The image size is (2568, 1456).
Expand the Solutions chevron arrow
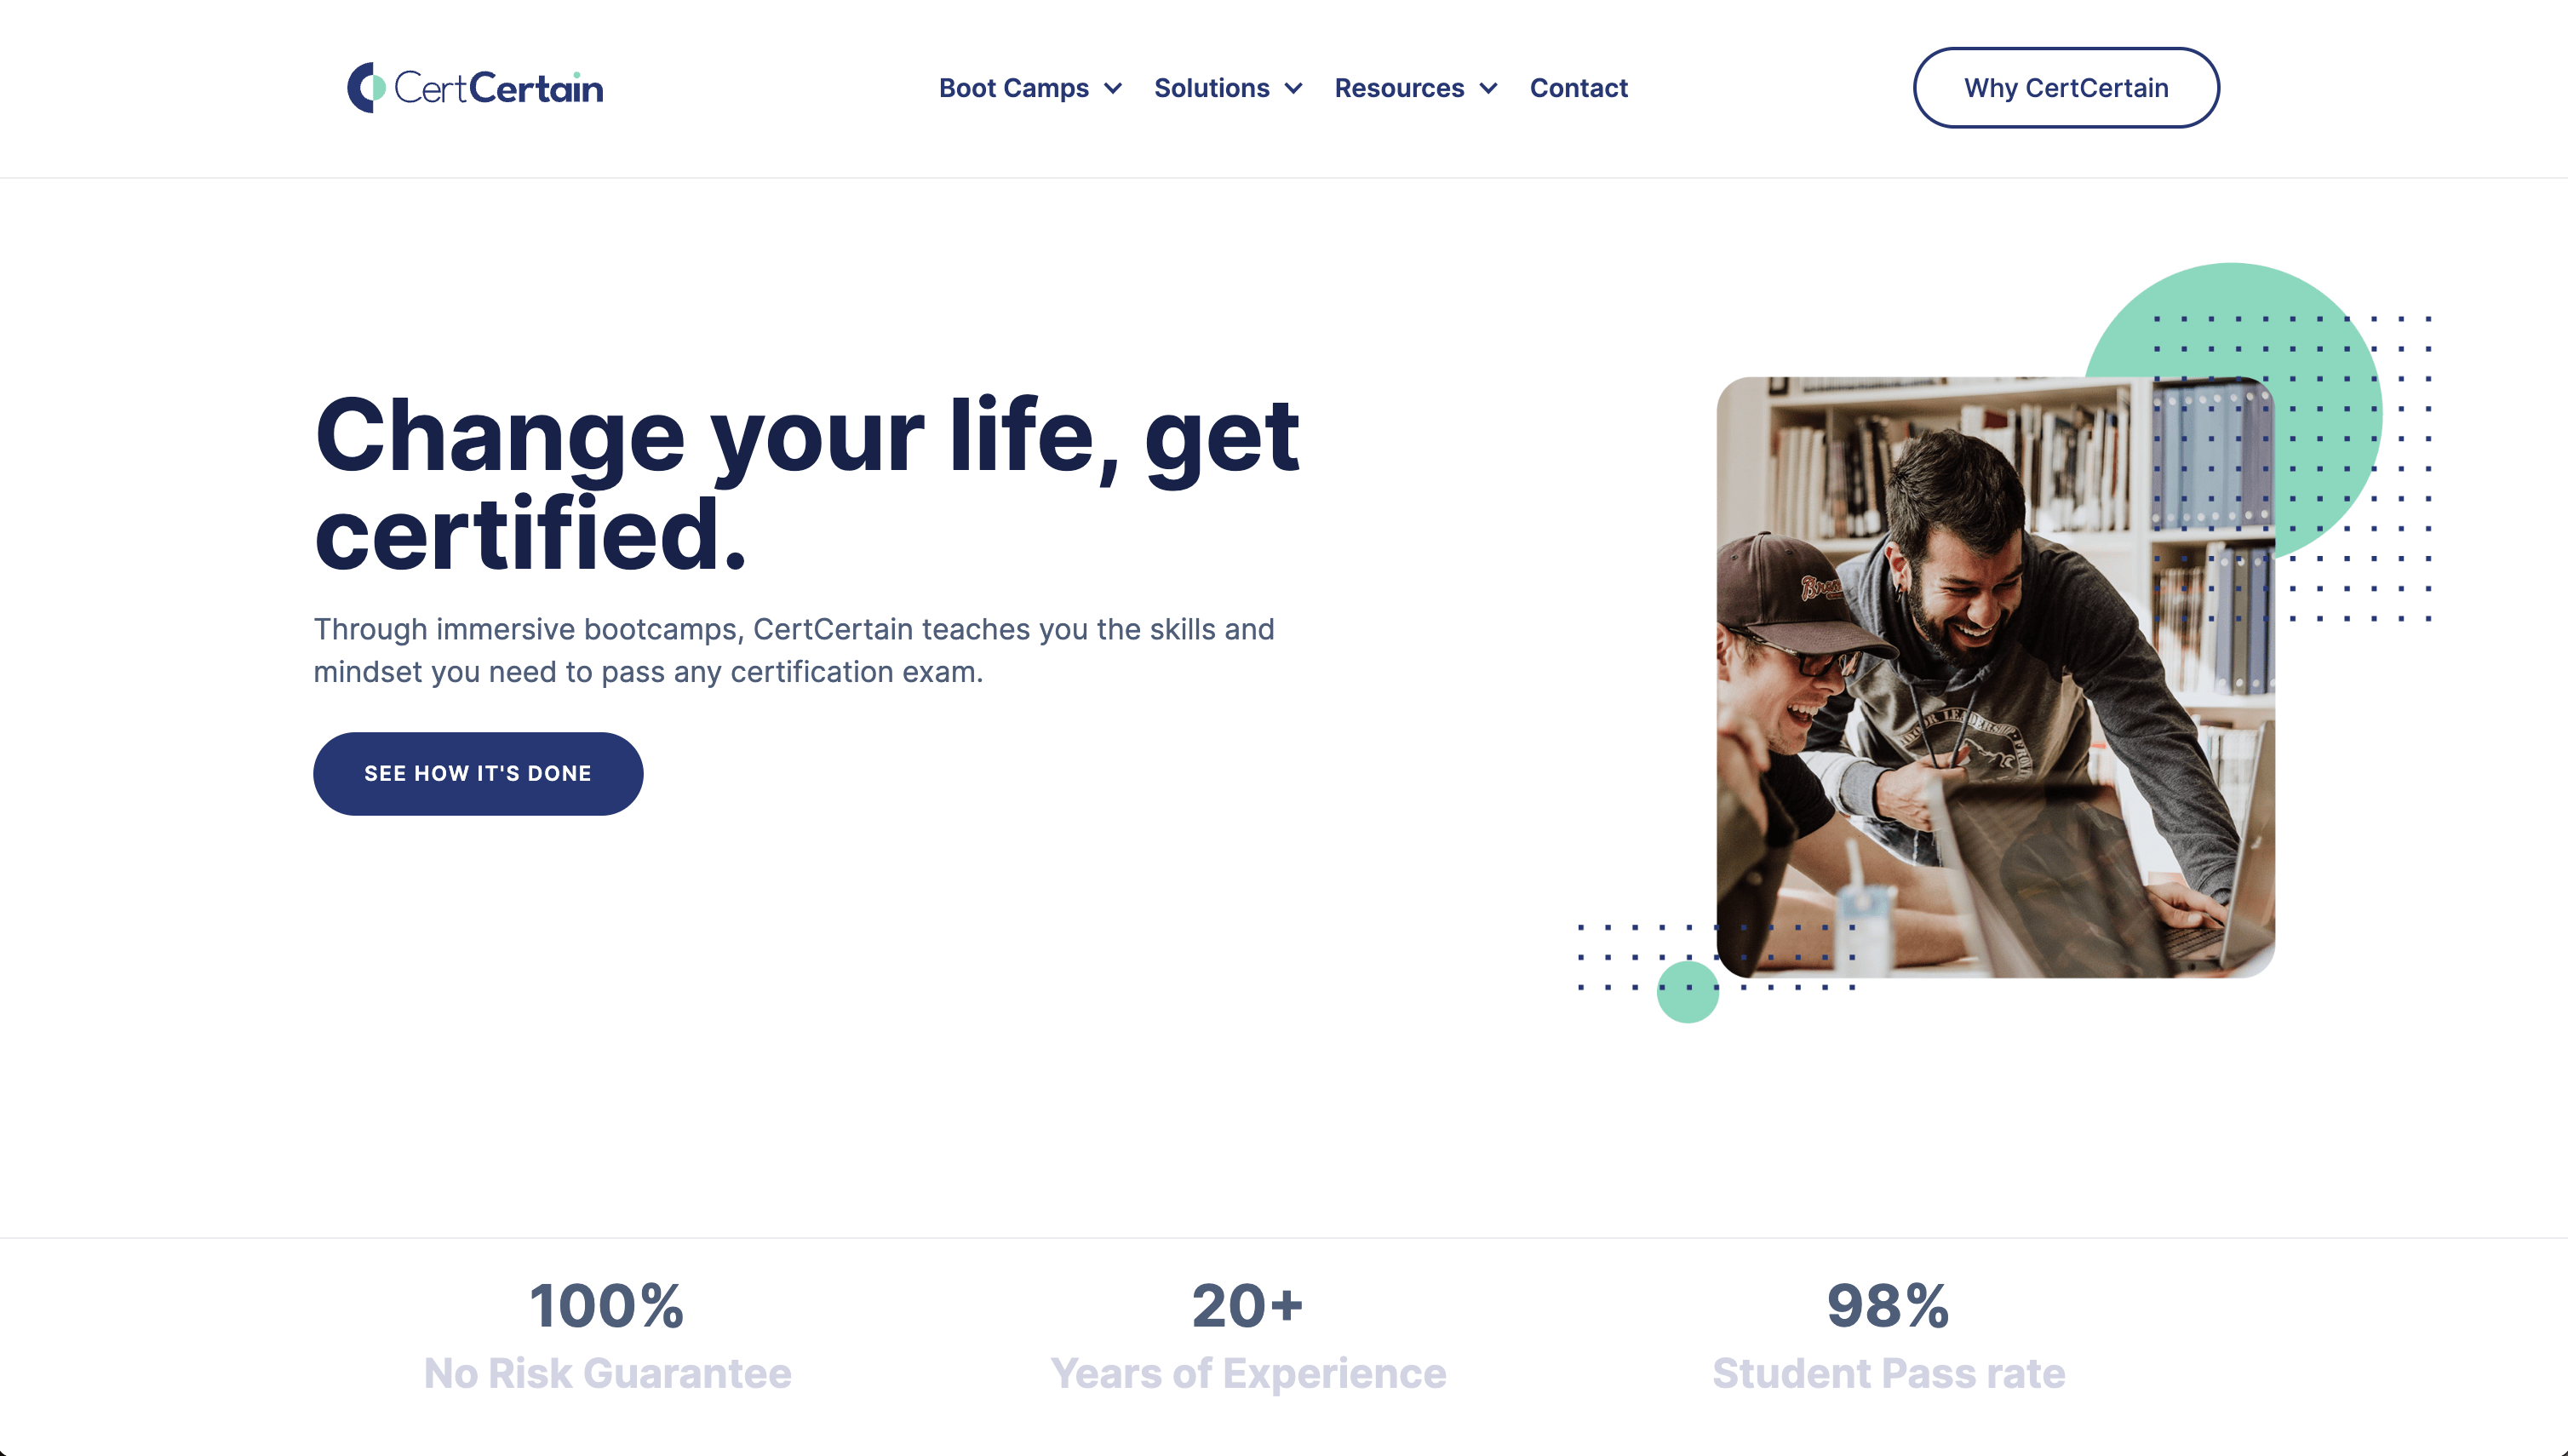1294,89
